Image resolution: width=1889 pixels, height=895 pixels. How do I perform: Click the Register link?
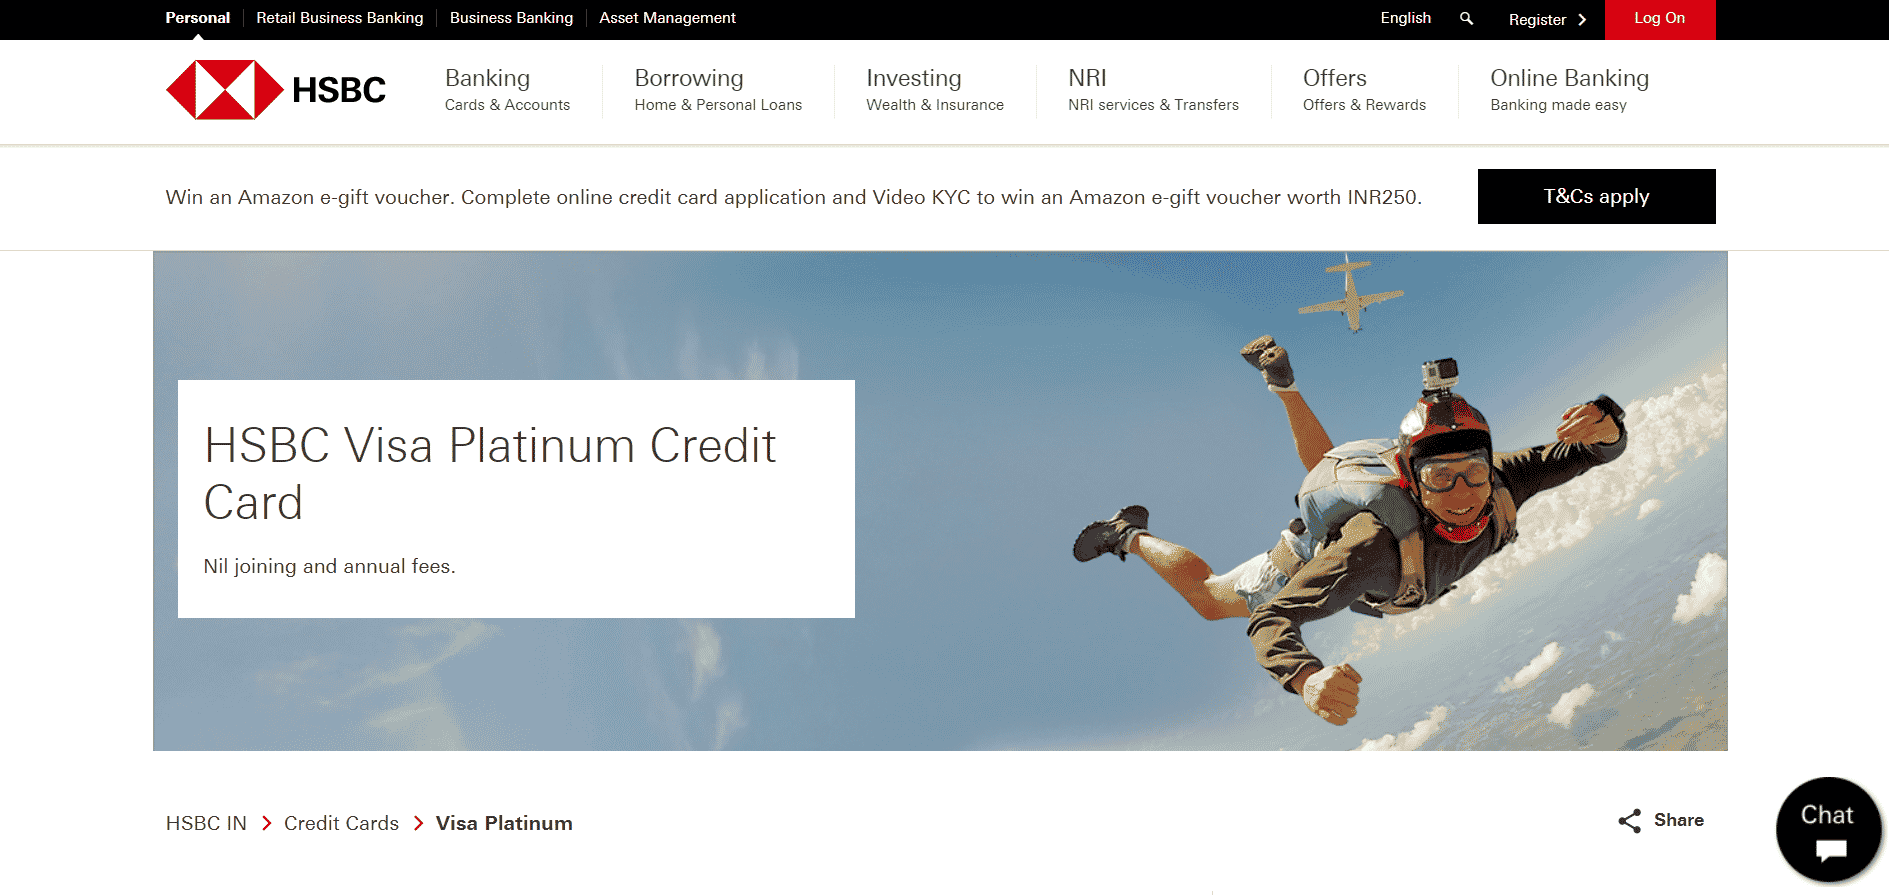(1537, 20)
